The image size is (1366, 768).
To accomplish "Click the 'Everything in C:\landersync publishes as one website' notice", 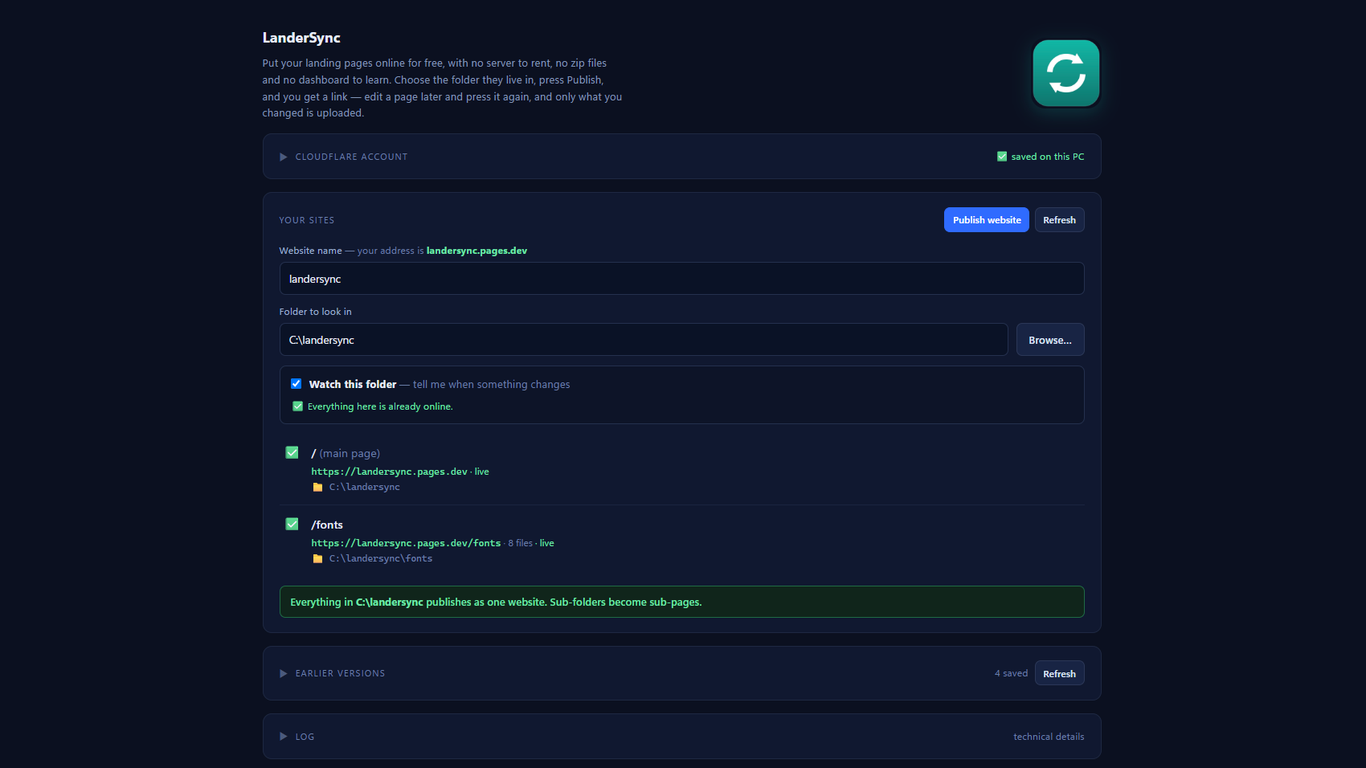I will click(682, 602).
